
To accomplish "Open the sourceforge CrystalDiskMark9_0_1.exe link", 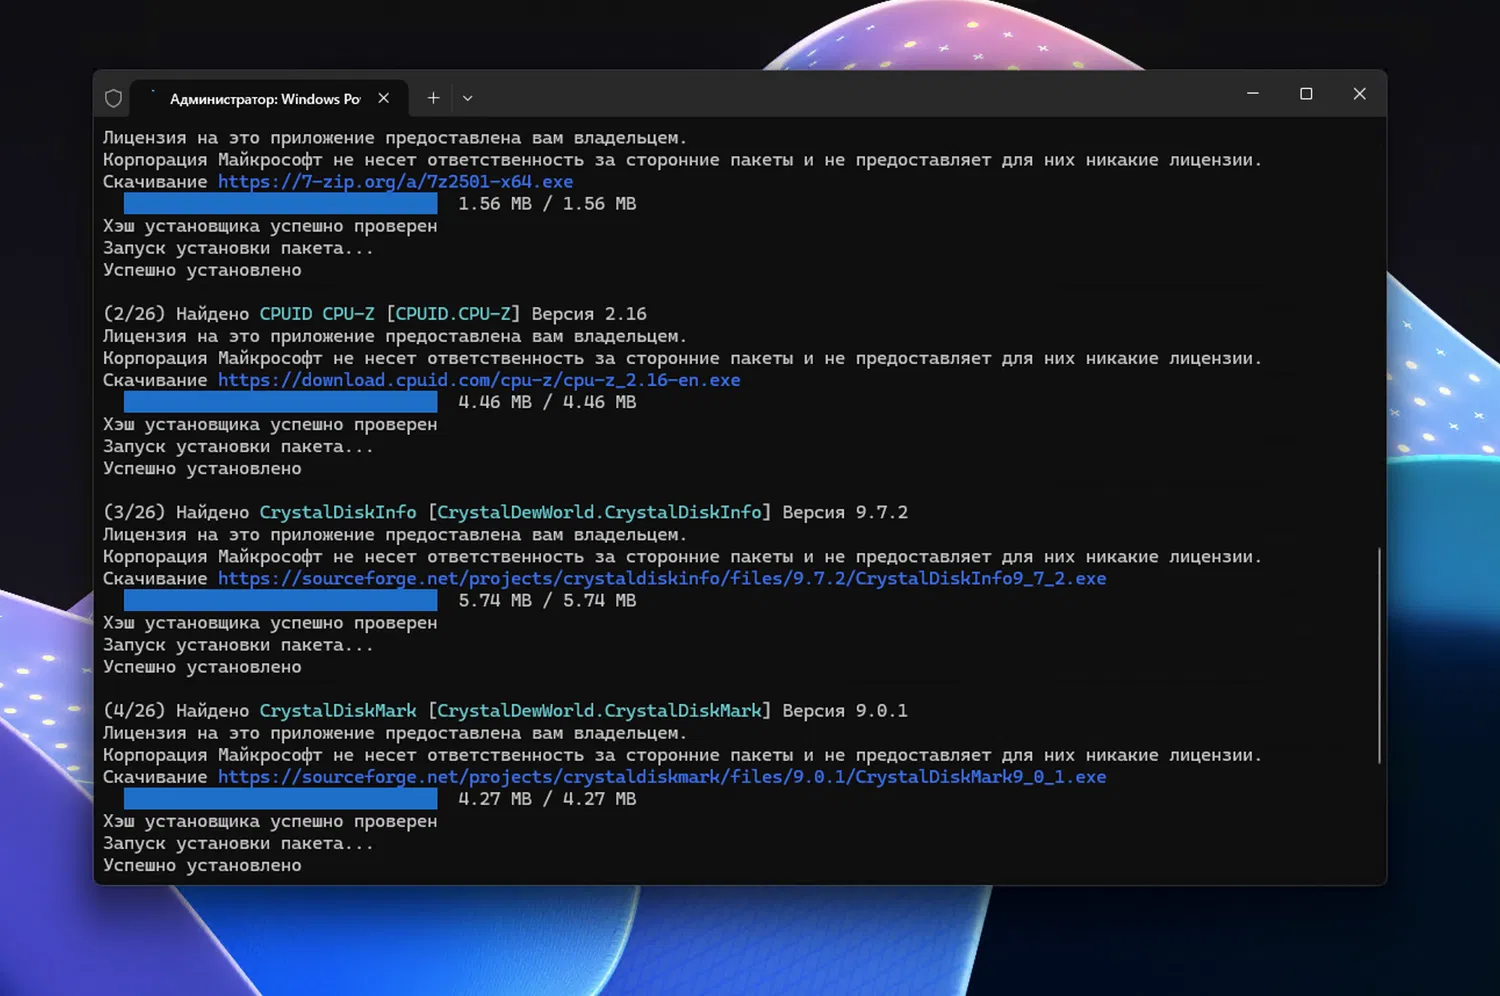I will tap(662, 777).
